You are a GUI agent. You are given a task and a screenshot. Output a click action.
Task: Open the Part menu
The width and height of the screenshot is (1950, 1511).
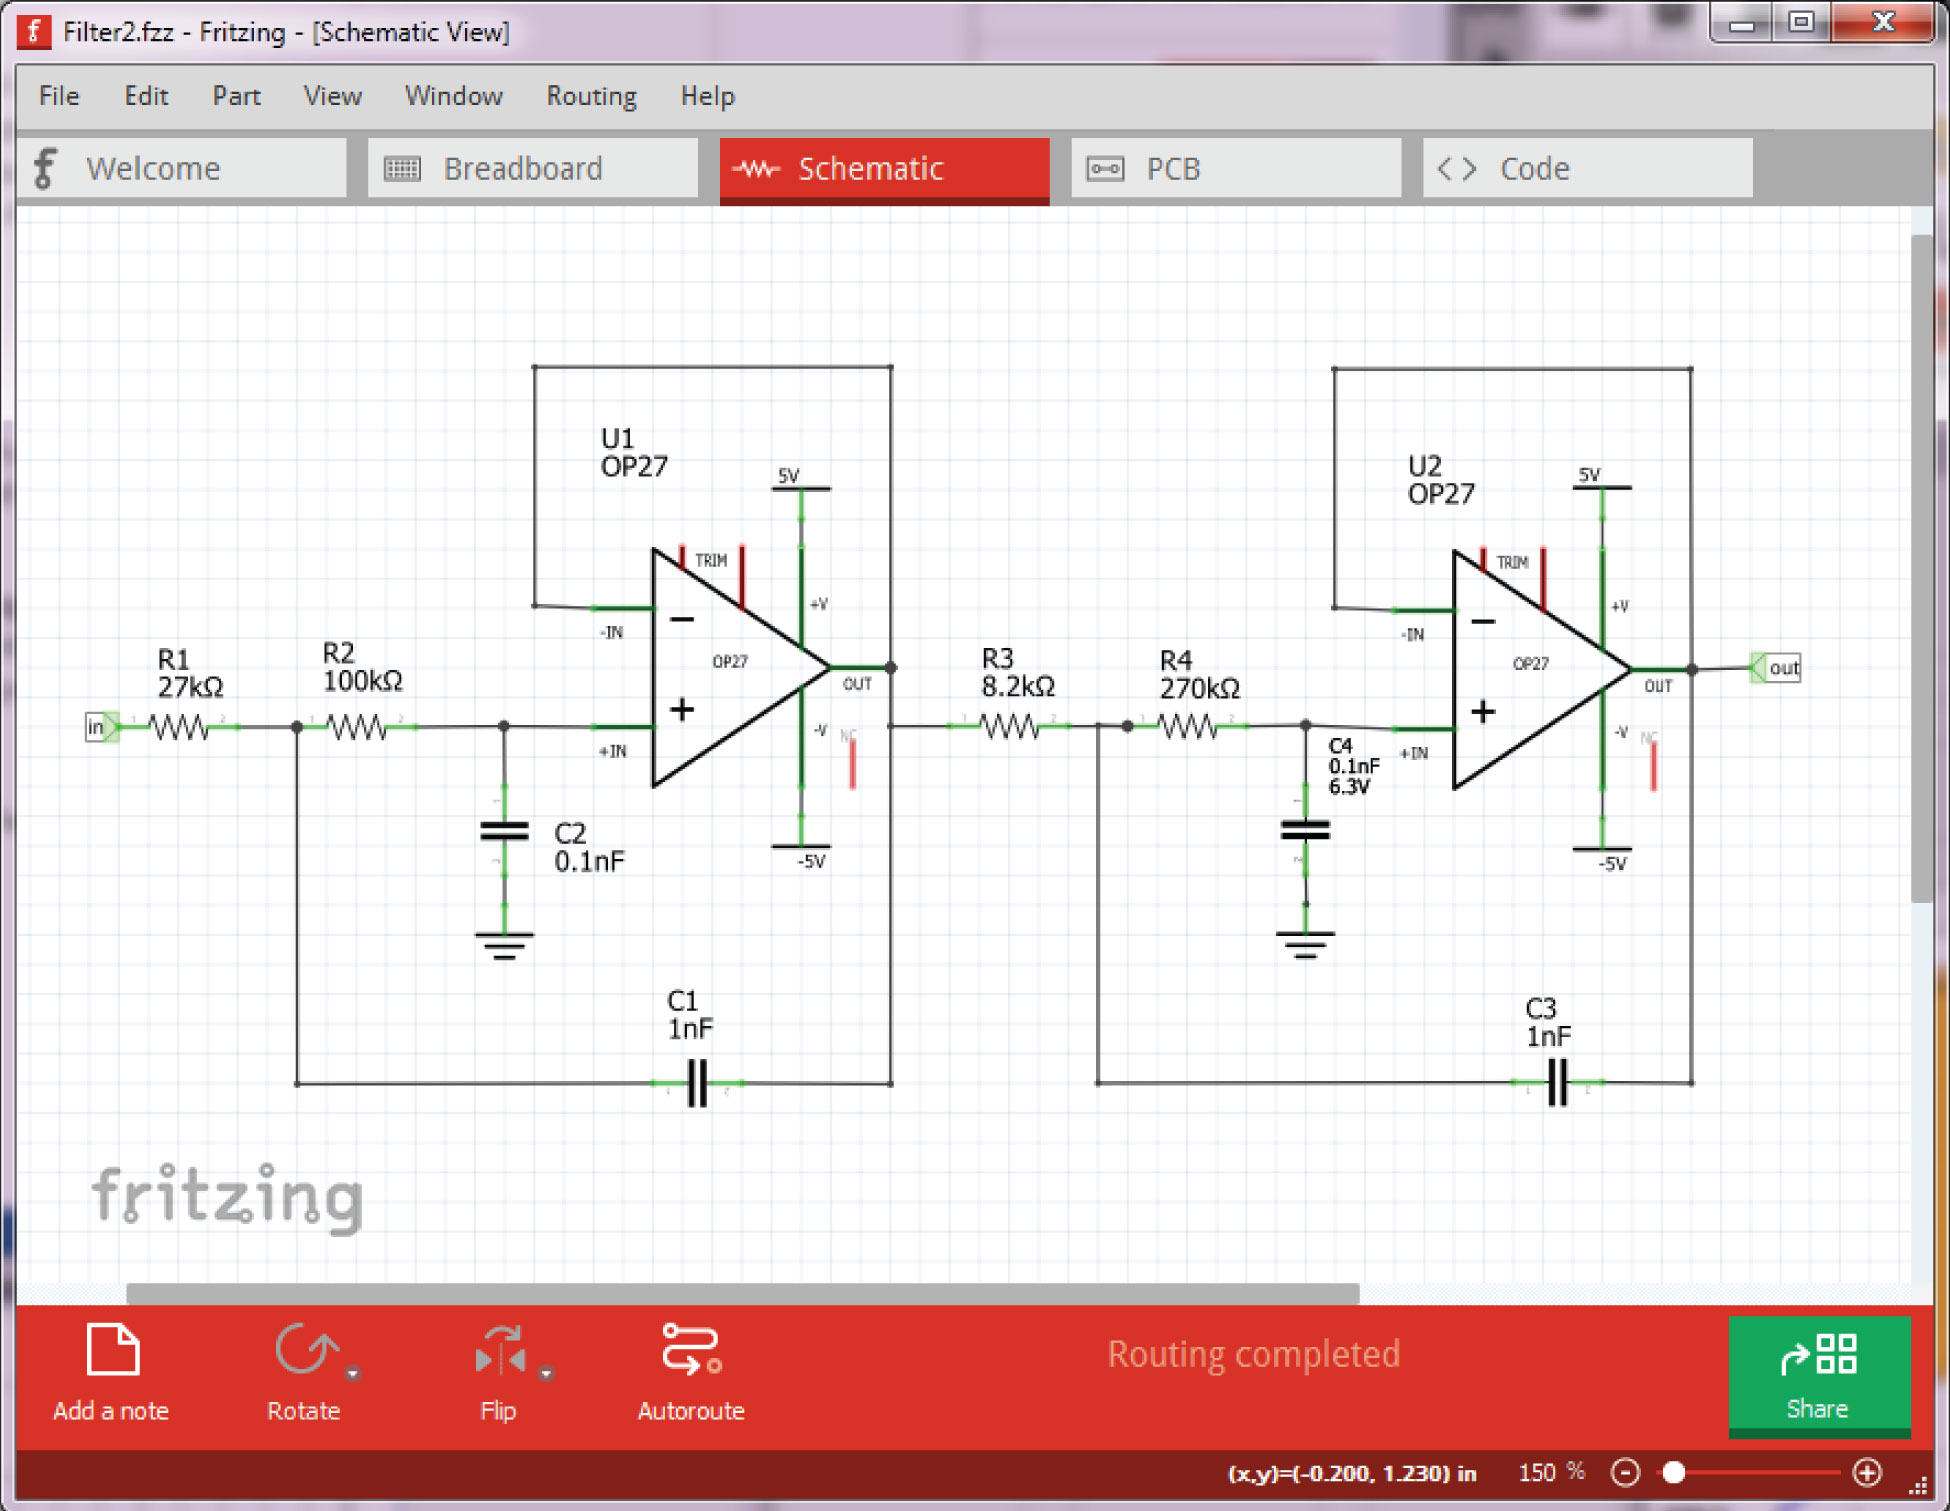point(236,96)
